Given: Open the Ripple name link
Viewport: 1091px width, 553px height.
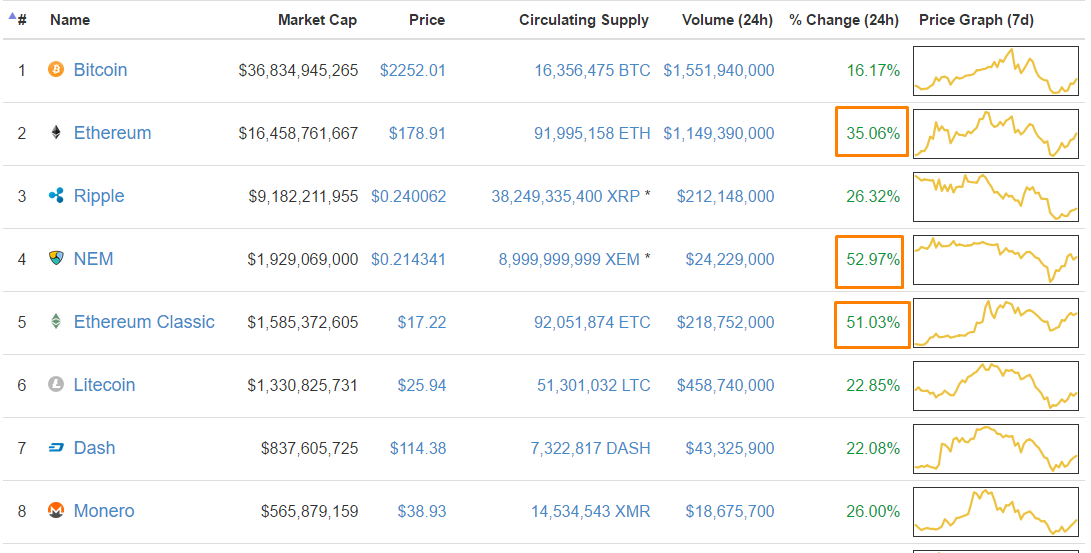Looking at the screenshot, I should (x=99, y=196).
